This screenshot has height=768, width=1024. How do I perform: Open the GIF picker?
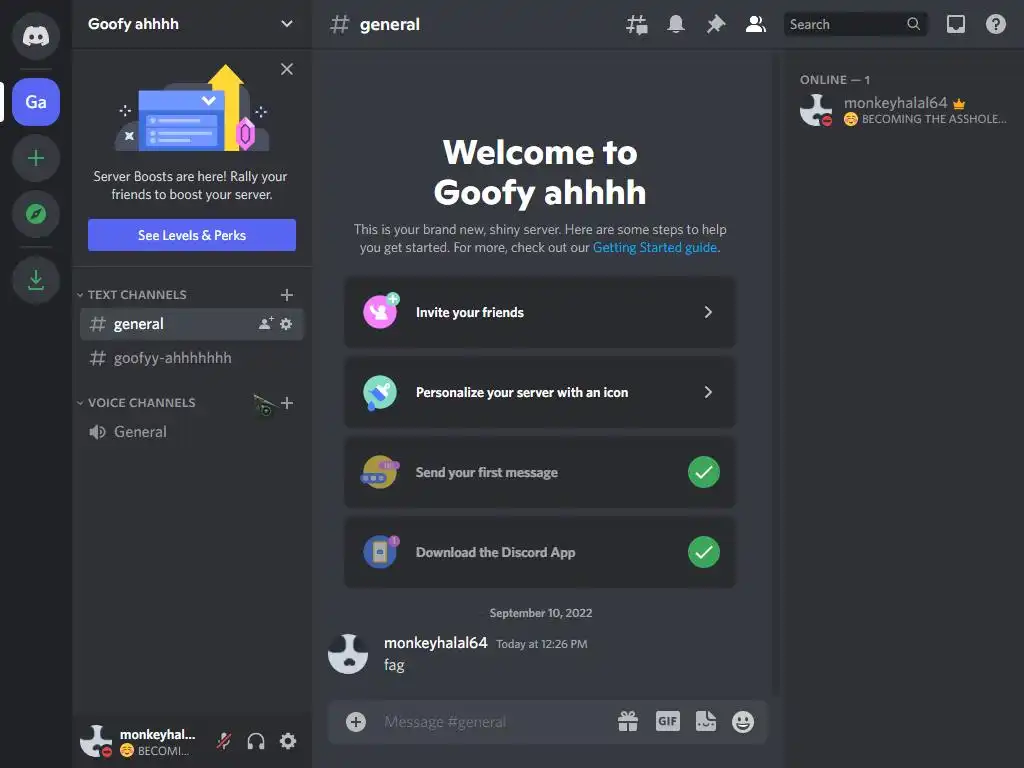[667, 721]
